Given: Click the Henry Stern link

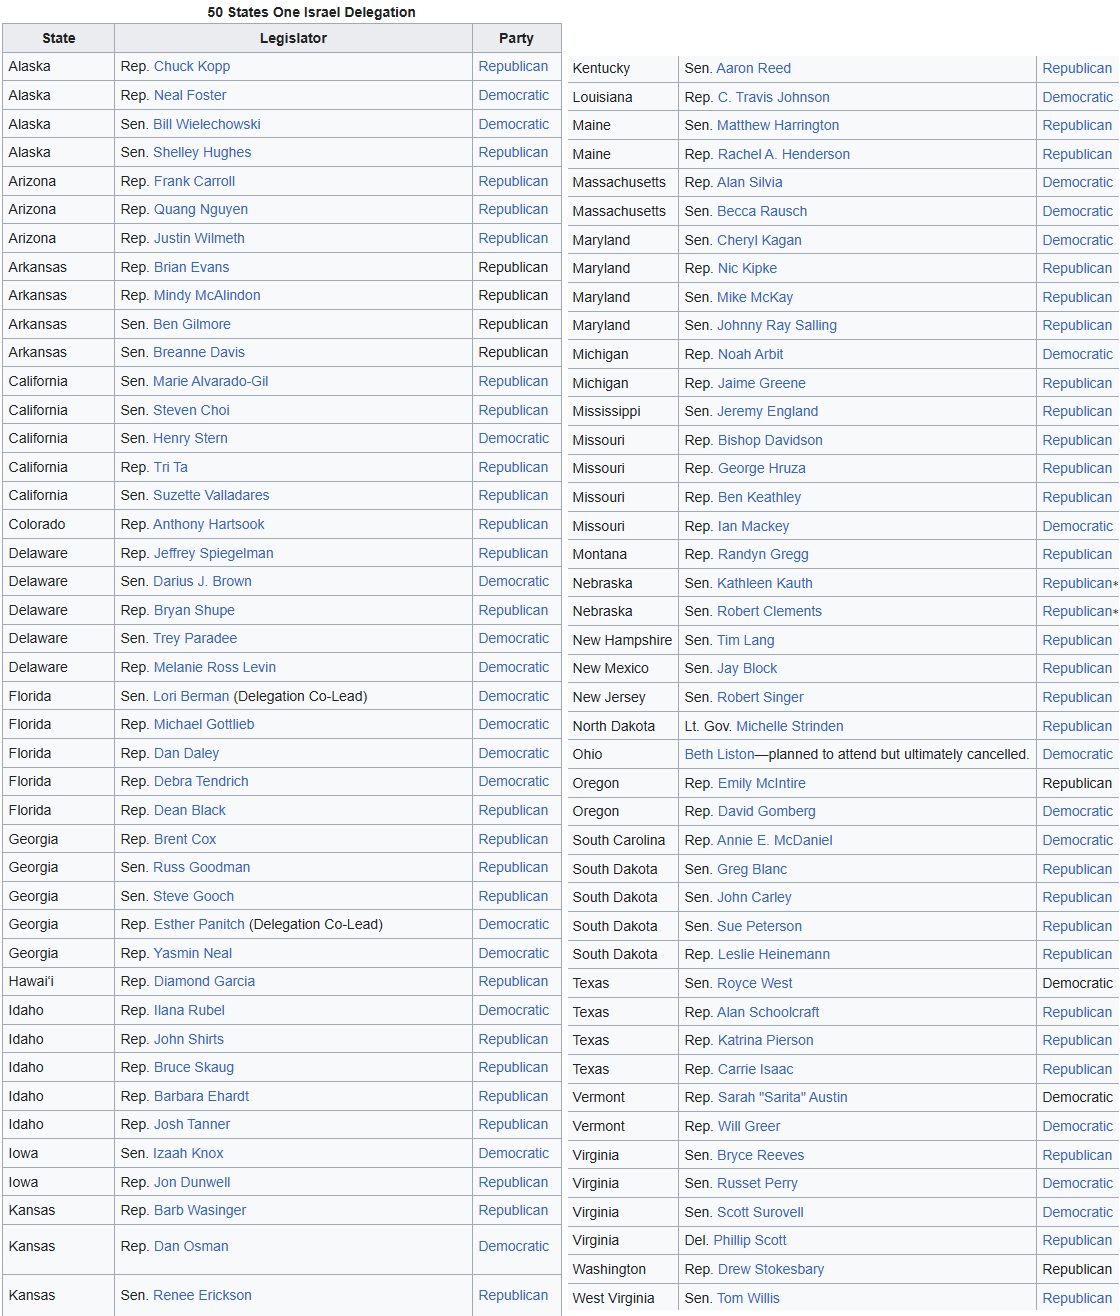Looking at the screenshot, I should pyautogui.click(x=190, y=438).
